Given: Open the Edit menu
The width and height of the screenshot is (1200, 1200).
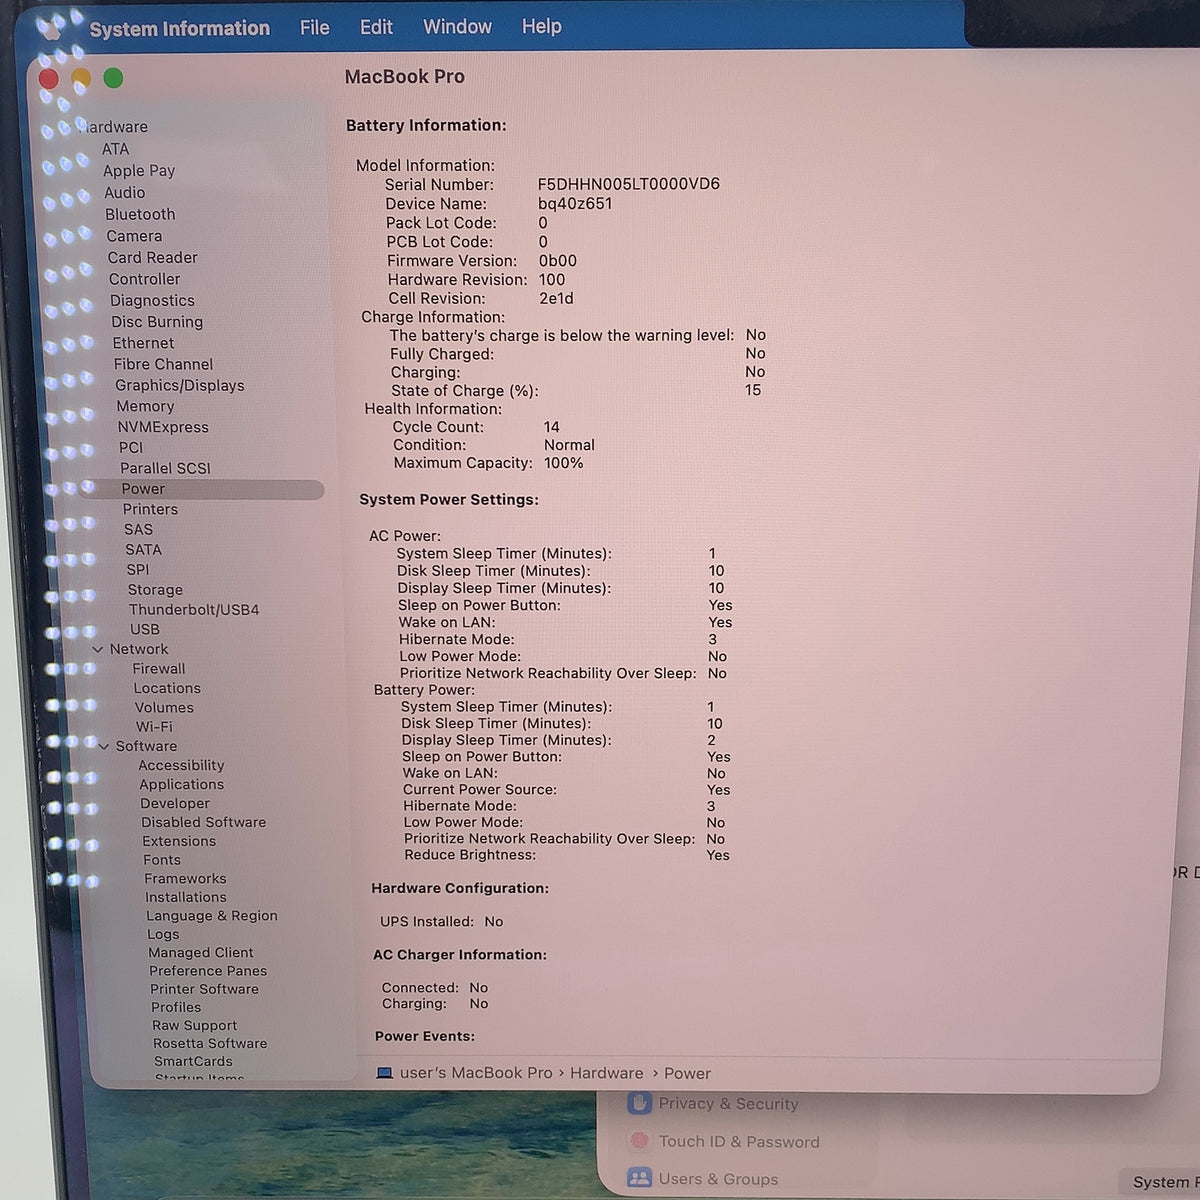Looking at the screenshot, I should coord(376,27).
